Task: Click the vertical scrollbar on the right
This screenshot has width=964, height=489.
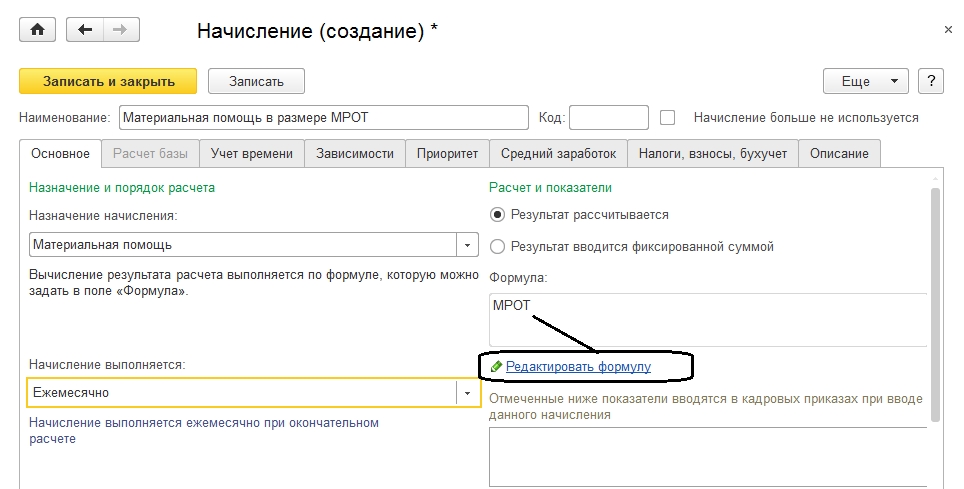Action: tap(935, 300)
